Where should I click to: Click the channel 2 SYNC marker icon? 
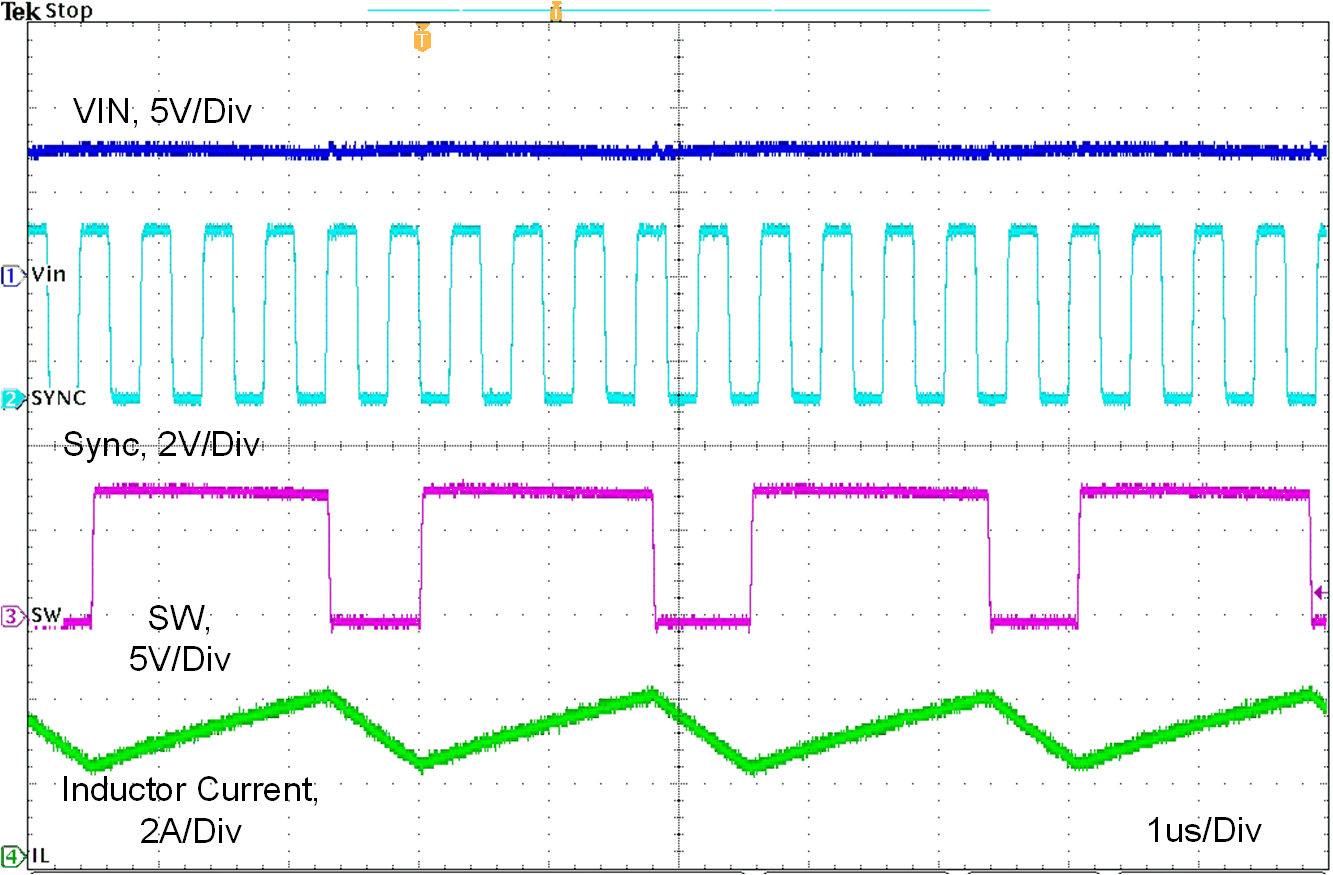(8, 396)
